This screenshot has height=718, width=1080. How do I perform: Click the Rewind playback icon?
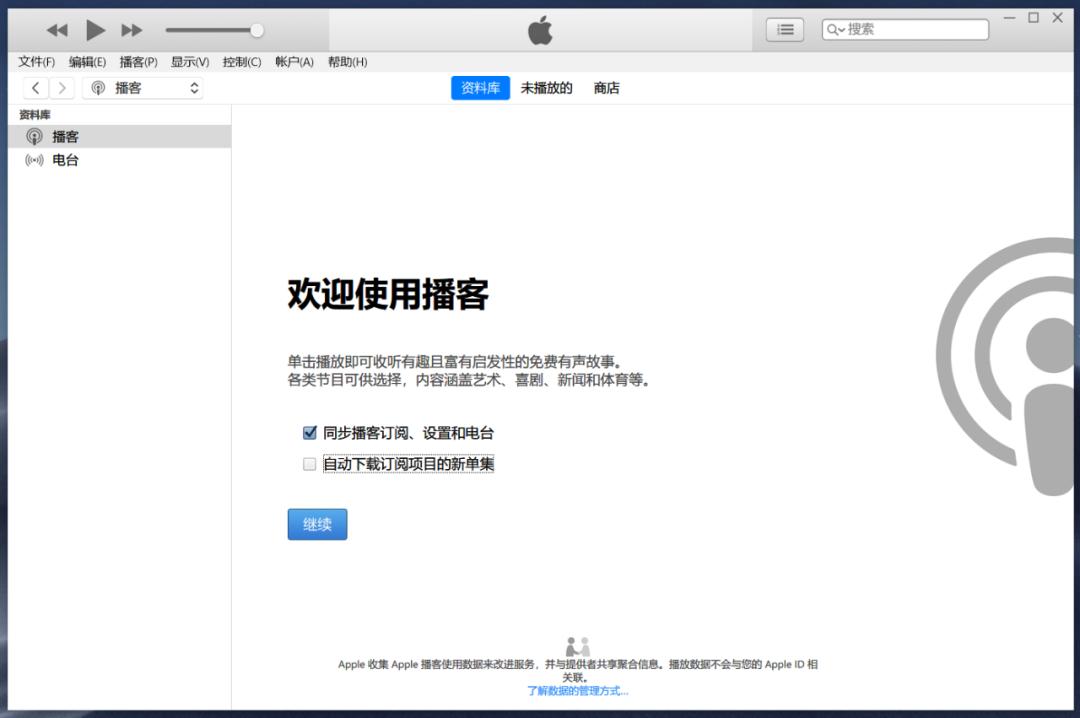point(57,29)
